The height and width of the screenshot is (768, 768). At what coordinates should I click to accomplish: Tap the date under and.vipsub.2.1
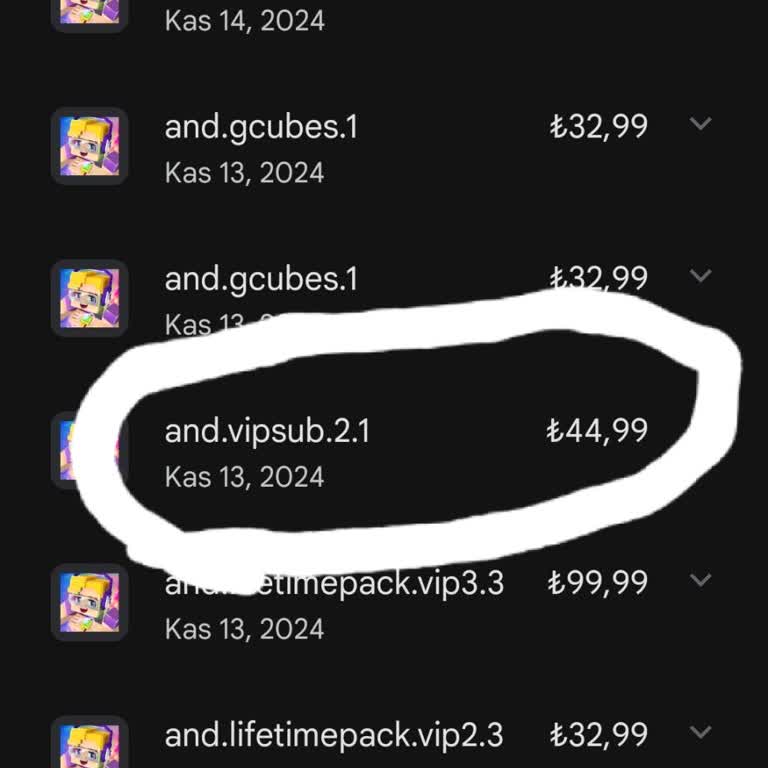244,477
